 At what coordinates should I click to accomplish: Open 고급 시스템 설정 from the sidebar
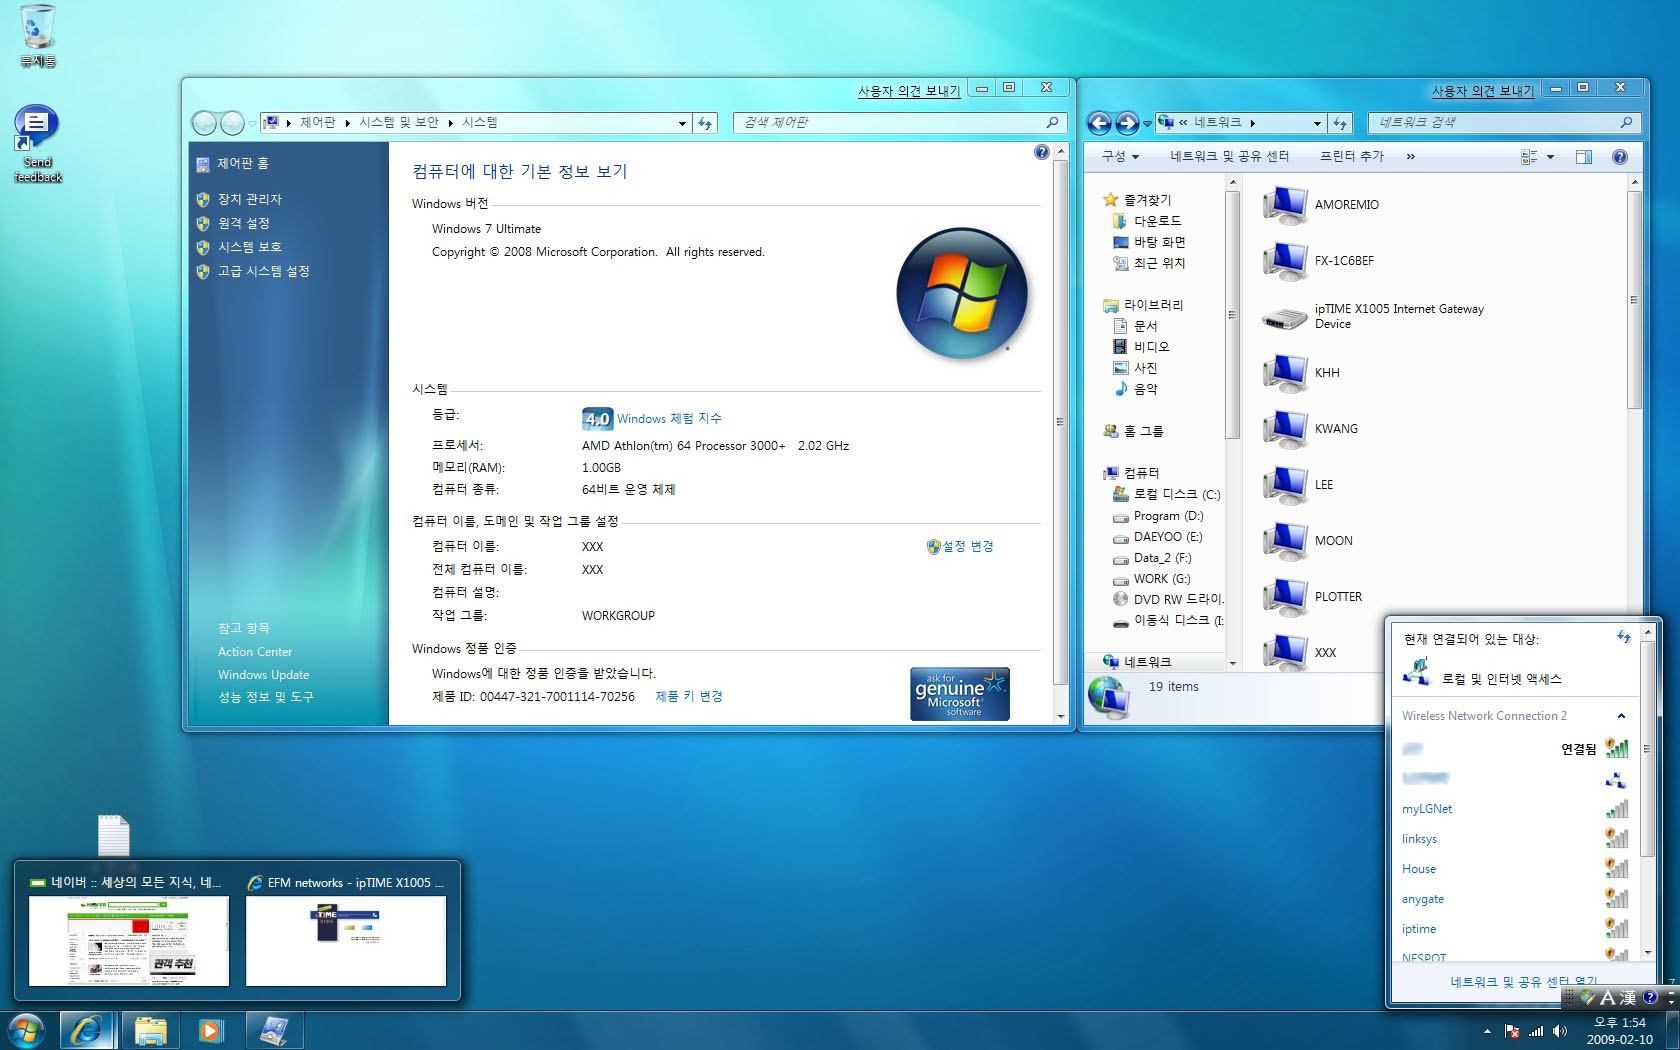tap(264, 272)
